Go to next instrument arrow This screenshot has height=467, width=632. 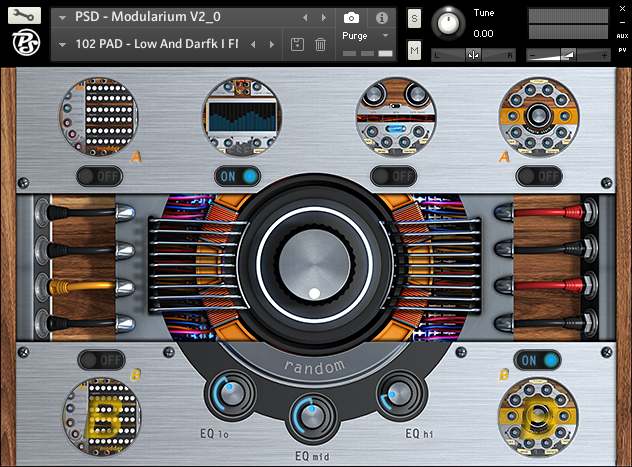[324, 17]
